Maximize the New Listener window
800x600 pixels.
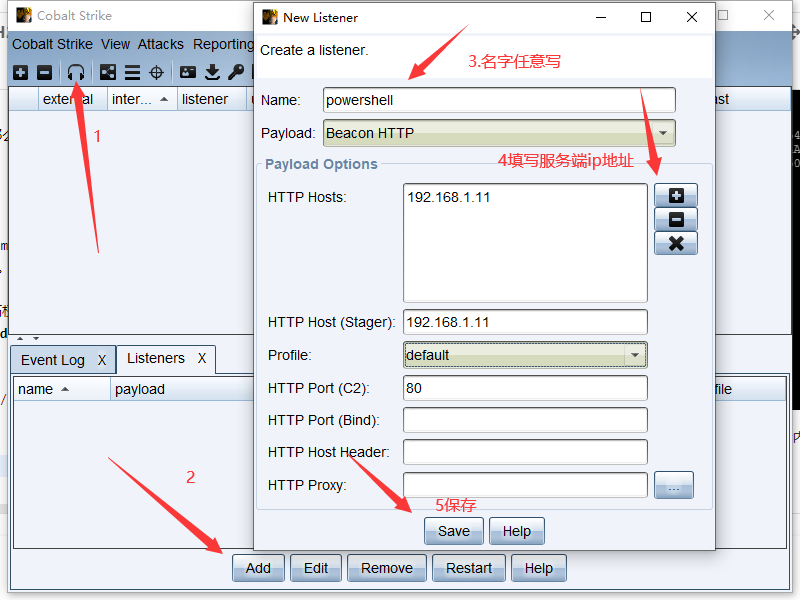point(646,17)
